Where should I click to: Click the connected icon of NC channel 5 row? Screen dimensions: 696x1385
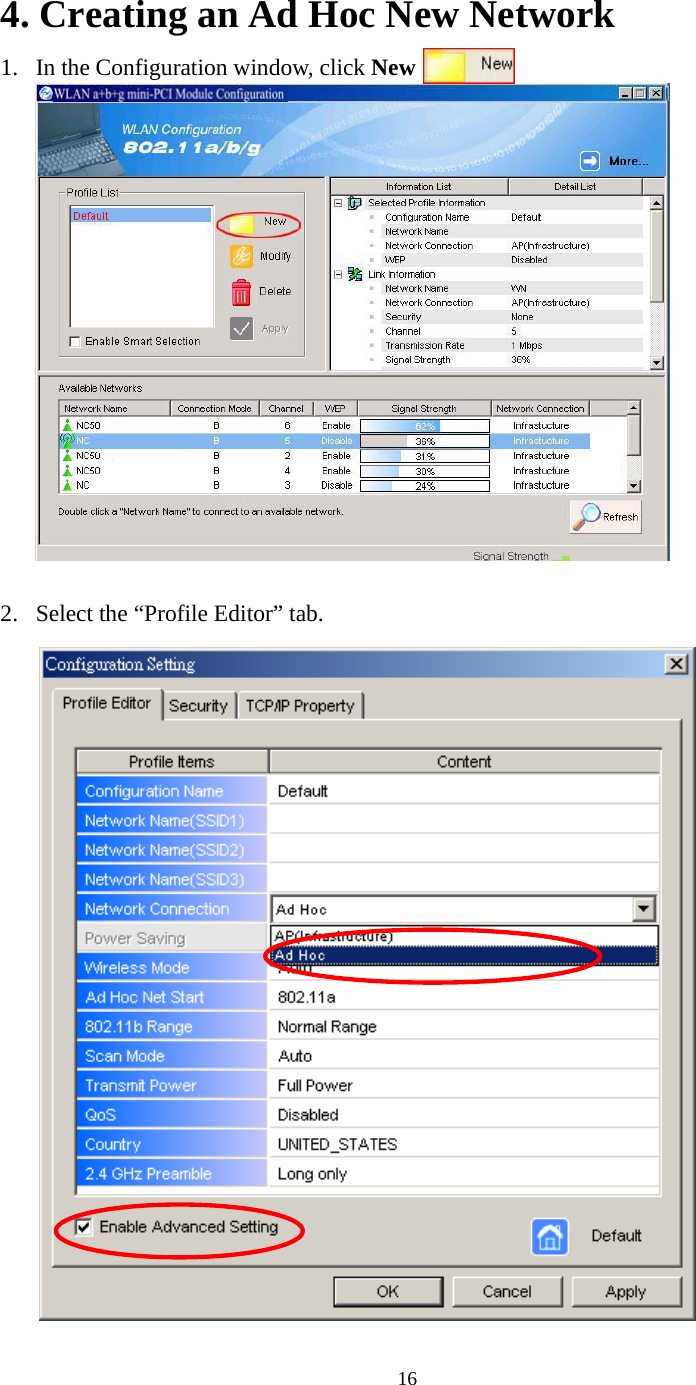pyautogui.click(x=67, y=440)
